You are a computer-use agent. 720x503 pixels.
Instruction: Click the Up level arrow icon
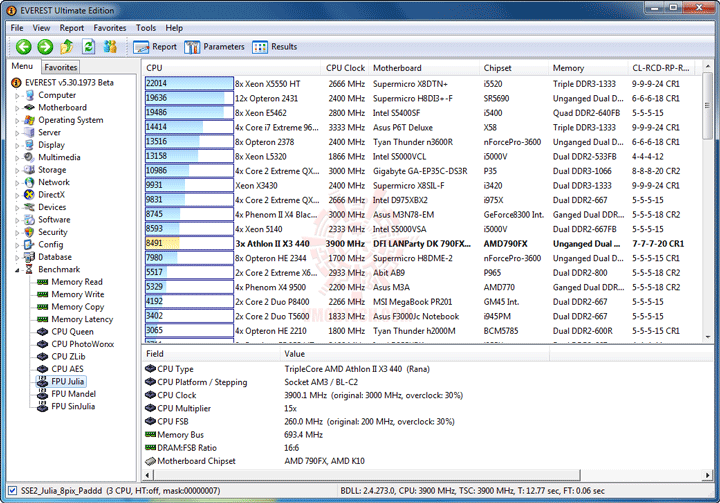click(x=67, y=46)
